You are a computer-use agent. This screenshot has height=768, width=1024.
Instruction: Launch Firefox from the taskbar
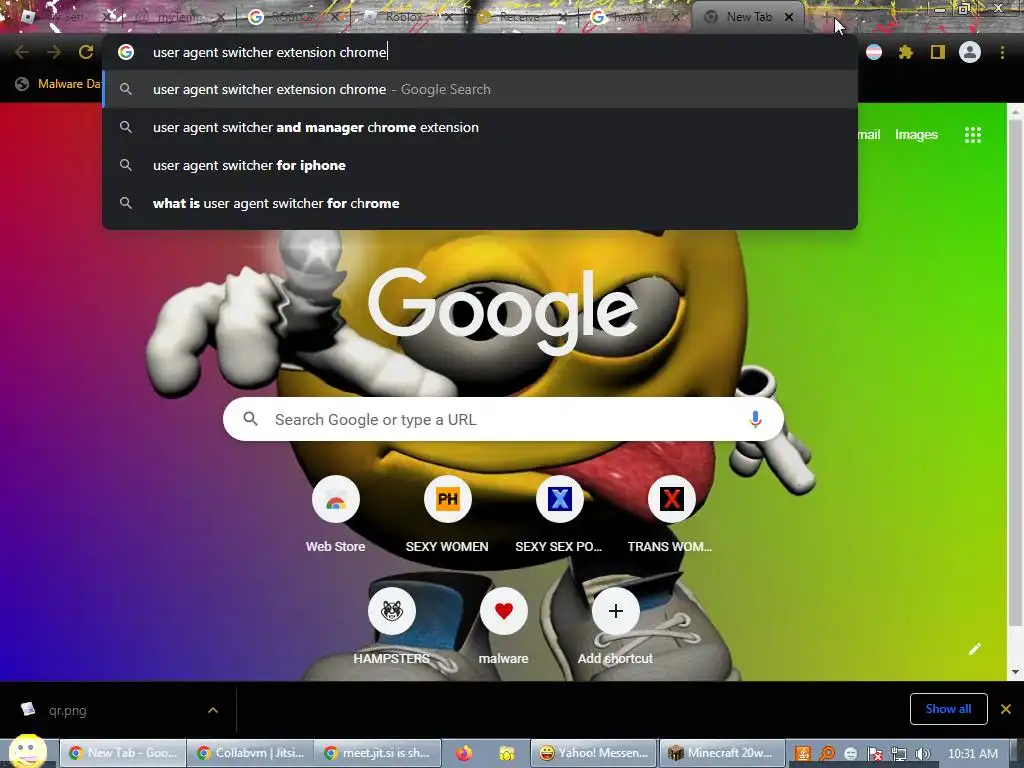(464, 753)
